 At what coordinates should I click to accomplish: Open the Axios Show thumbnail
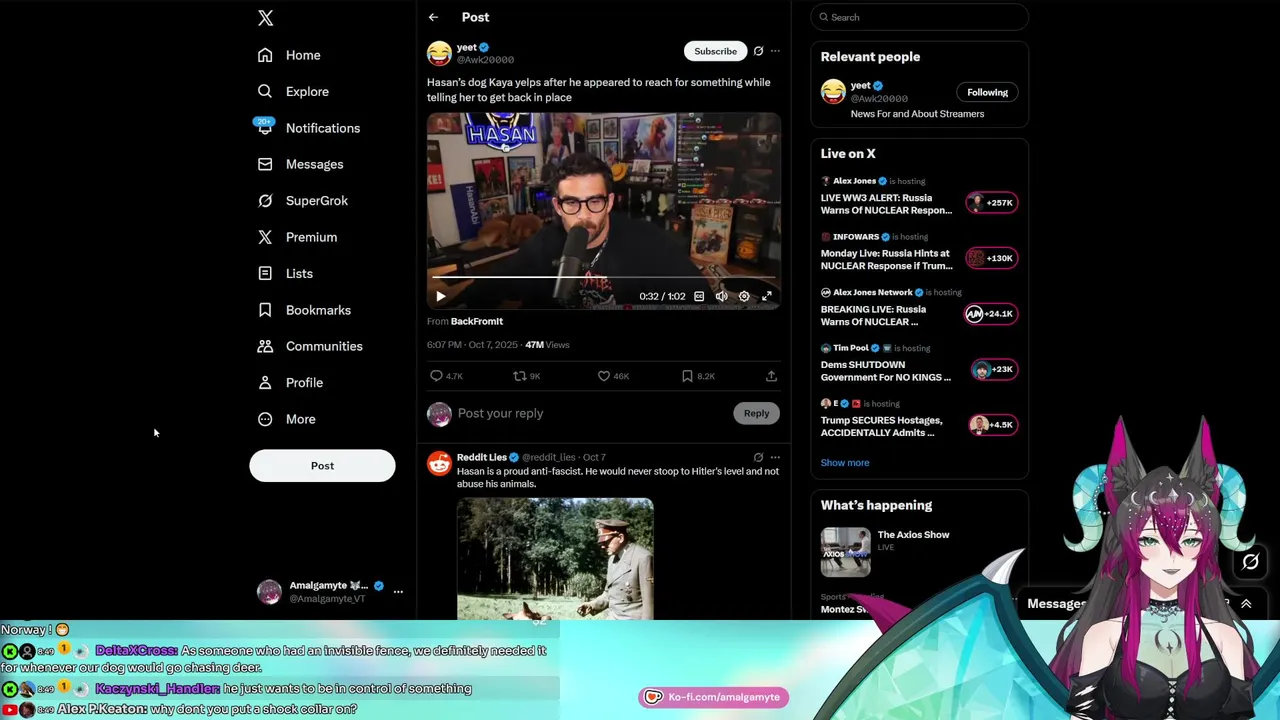[846, 552]
